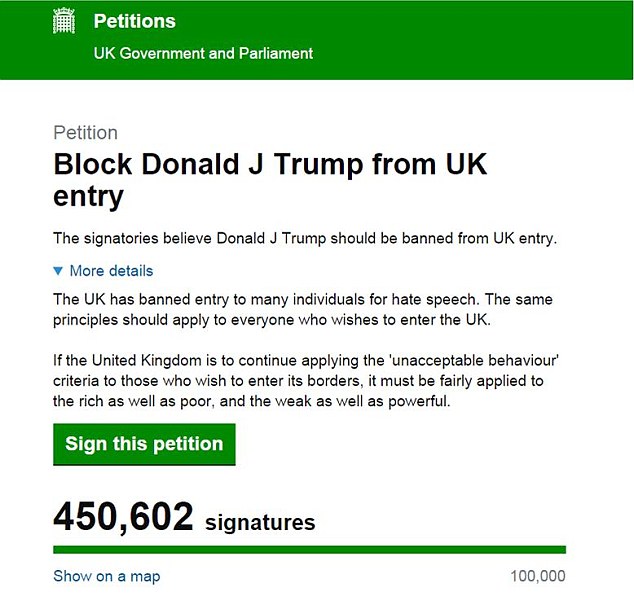Click the grey Petition label above the title
The height and width of the screenshot is (601, 634).
[x=85, y=133]
